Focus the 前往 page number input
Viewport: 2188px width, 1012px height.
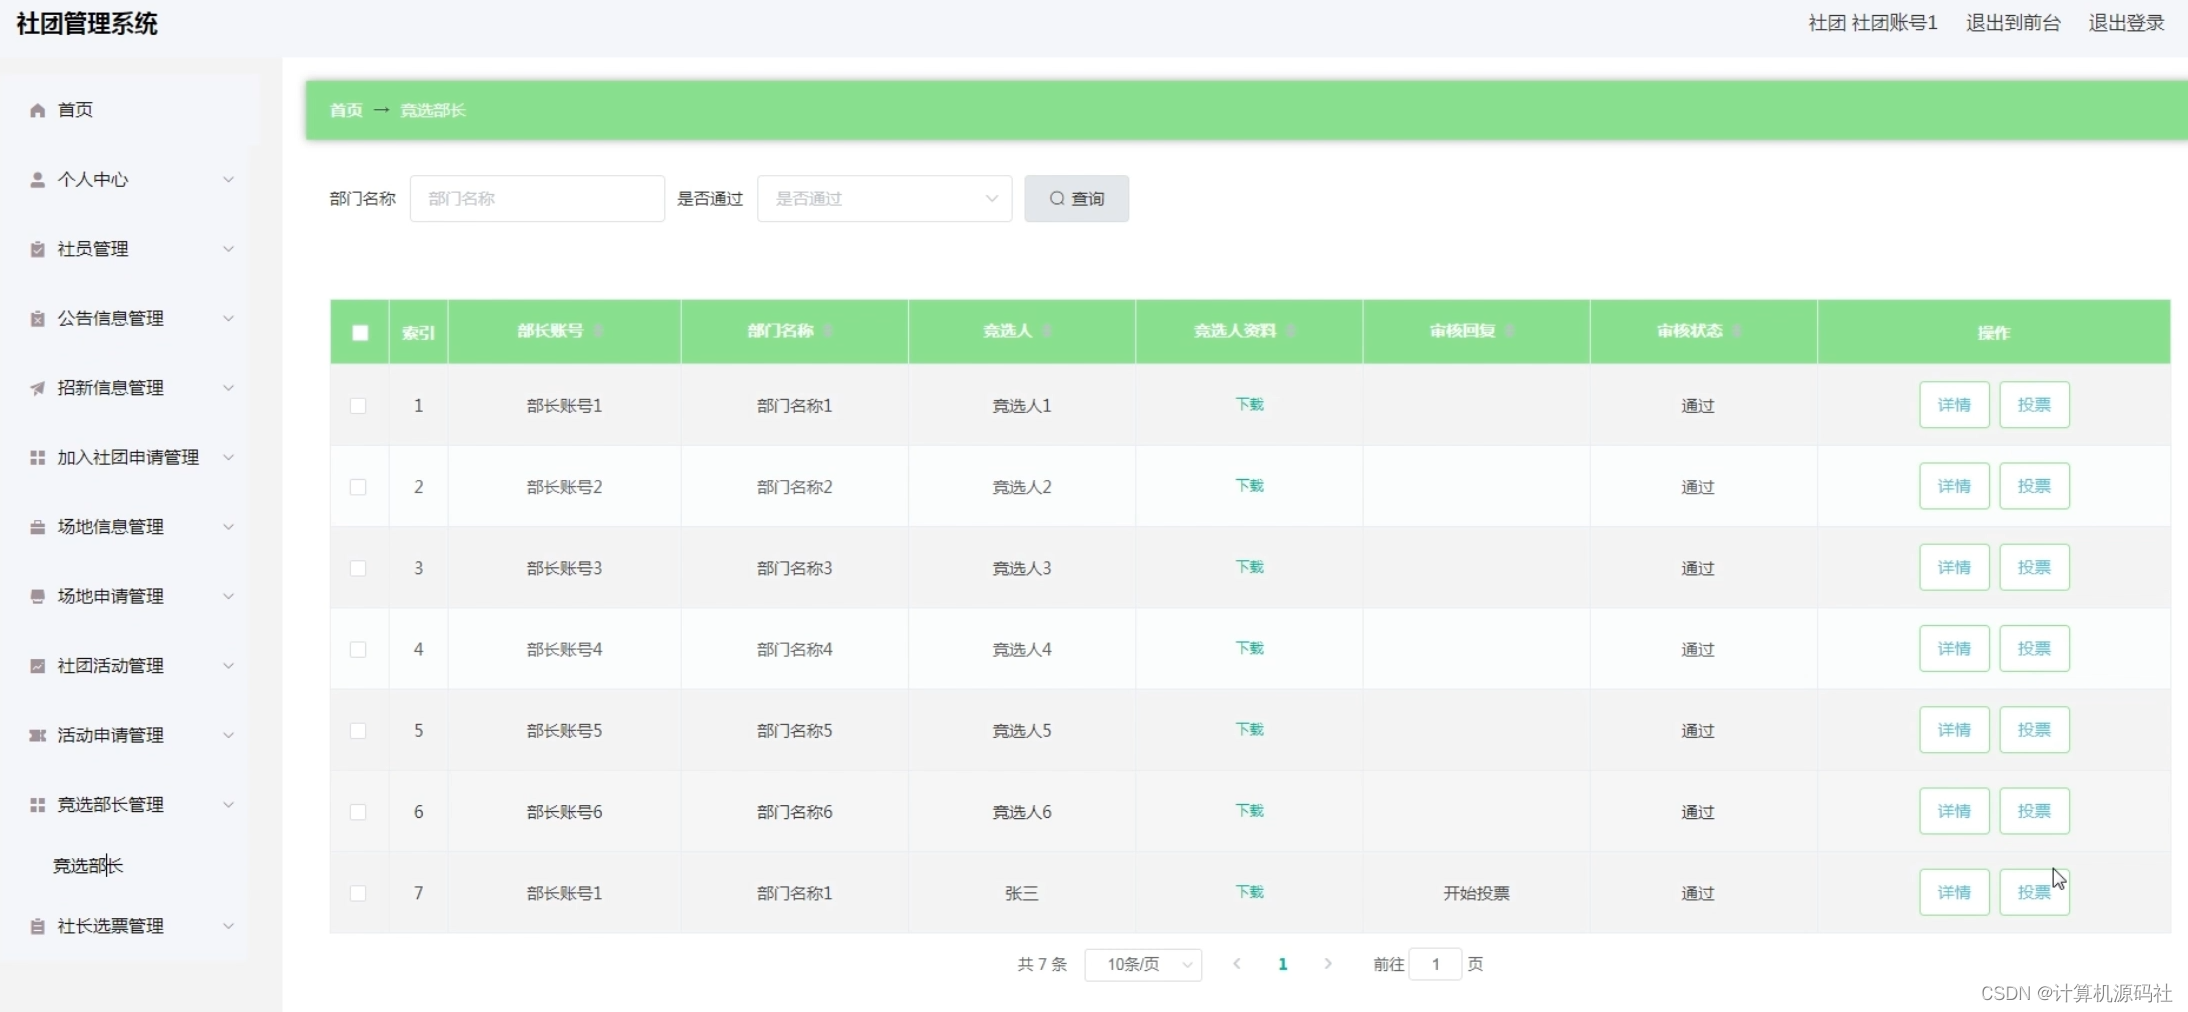tap(1435, 965)
